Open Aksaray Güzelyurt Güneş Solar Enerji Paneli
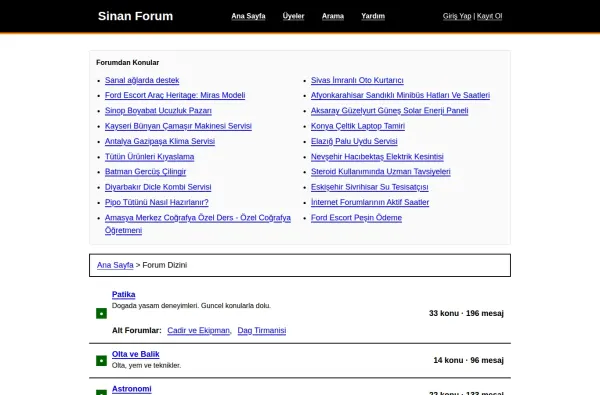 [x=390, y=111]
